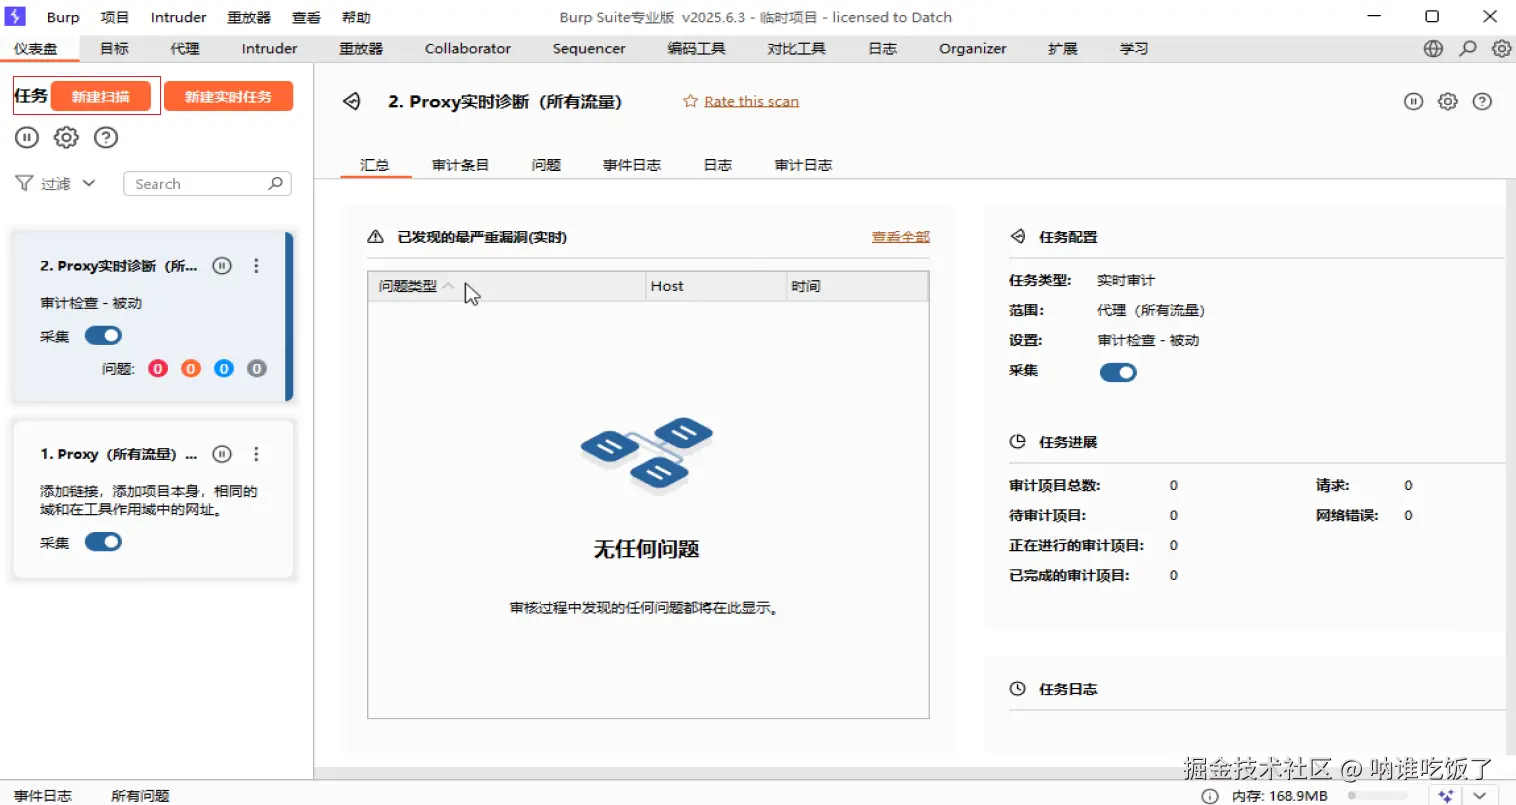Viewport: 1516px width, 805px height.
Task: Open the 问题 tab in task details
Action: point(546,165)
